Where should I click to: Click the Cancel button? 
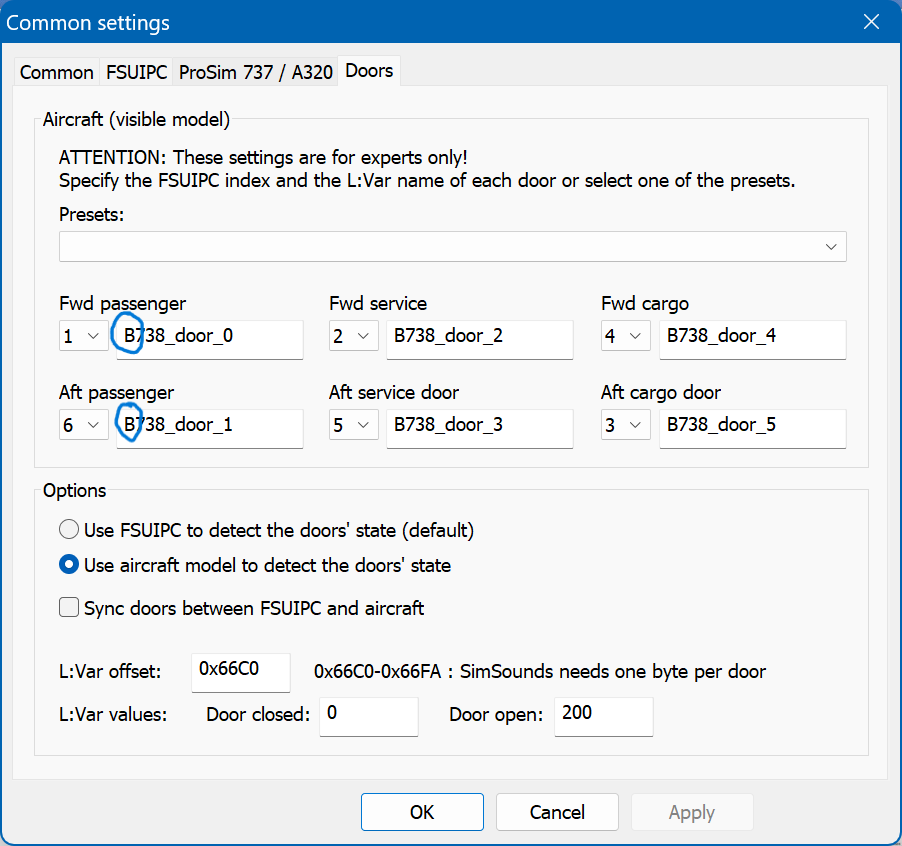[x=557, y=812]
